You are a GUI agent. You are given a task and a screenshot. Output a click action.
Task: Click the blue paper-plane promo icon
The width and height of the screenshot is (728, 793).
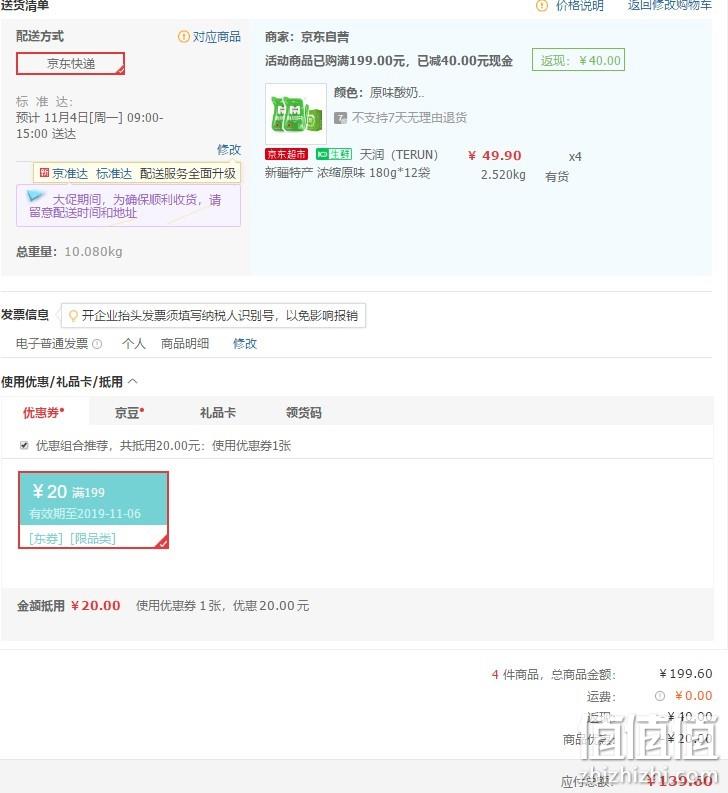click(35, 196)
